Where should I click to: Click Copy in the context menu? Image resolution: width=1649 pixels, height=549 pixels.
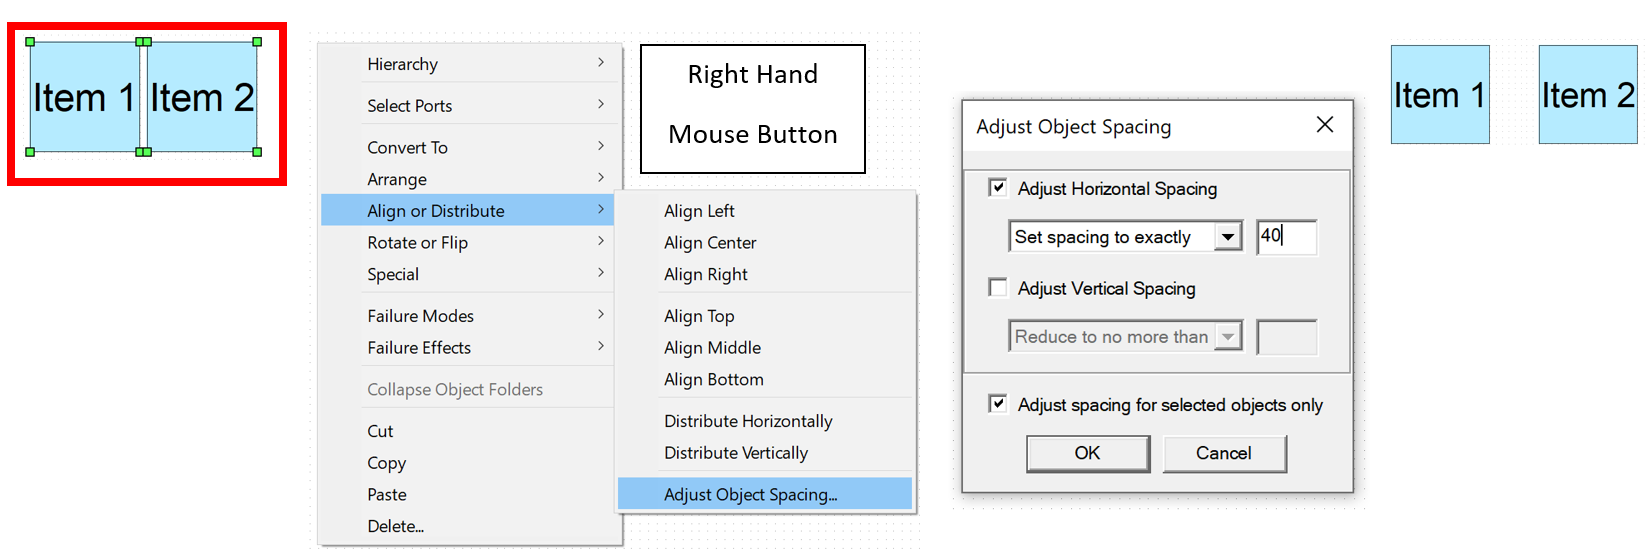pyautogui.click(x=387, y=464)
